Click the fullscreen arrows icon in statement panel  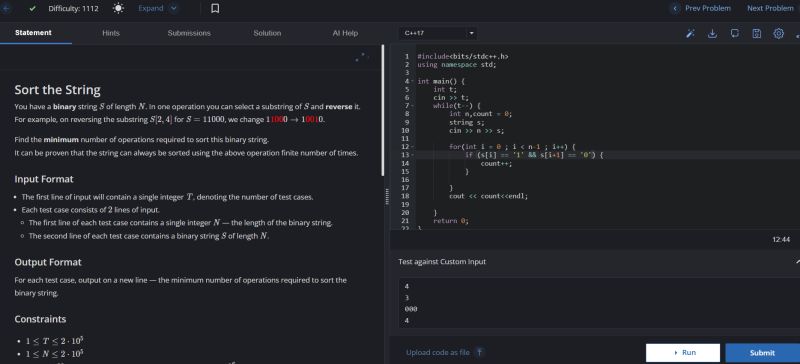[x=361, y=57]
